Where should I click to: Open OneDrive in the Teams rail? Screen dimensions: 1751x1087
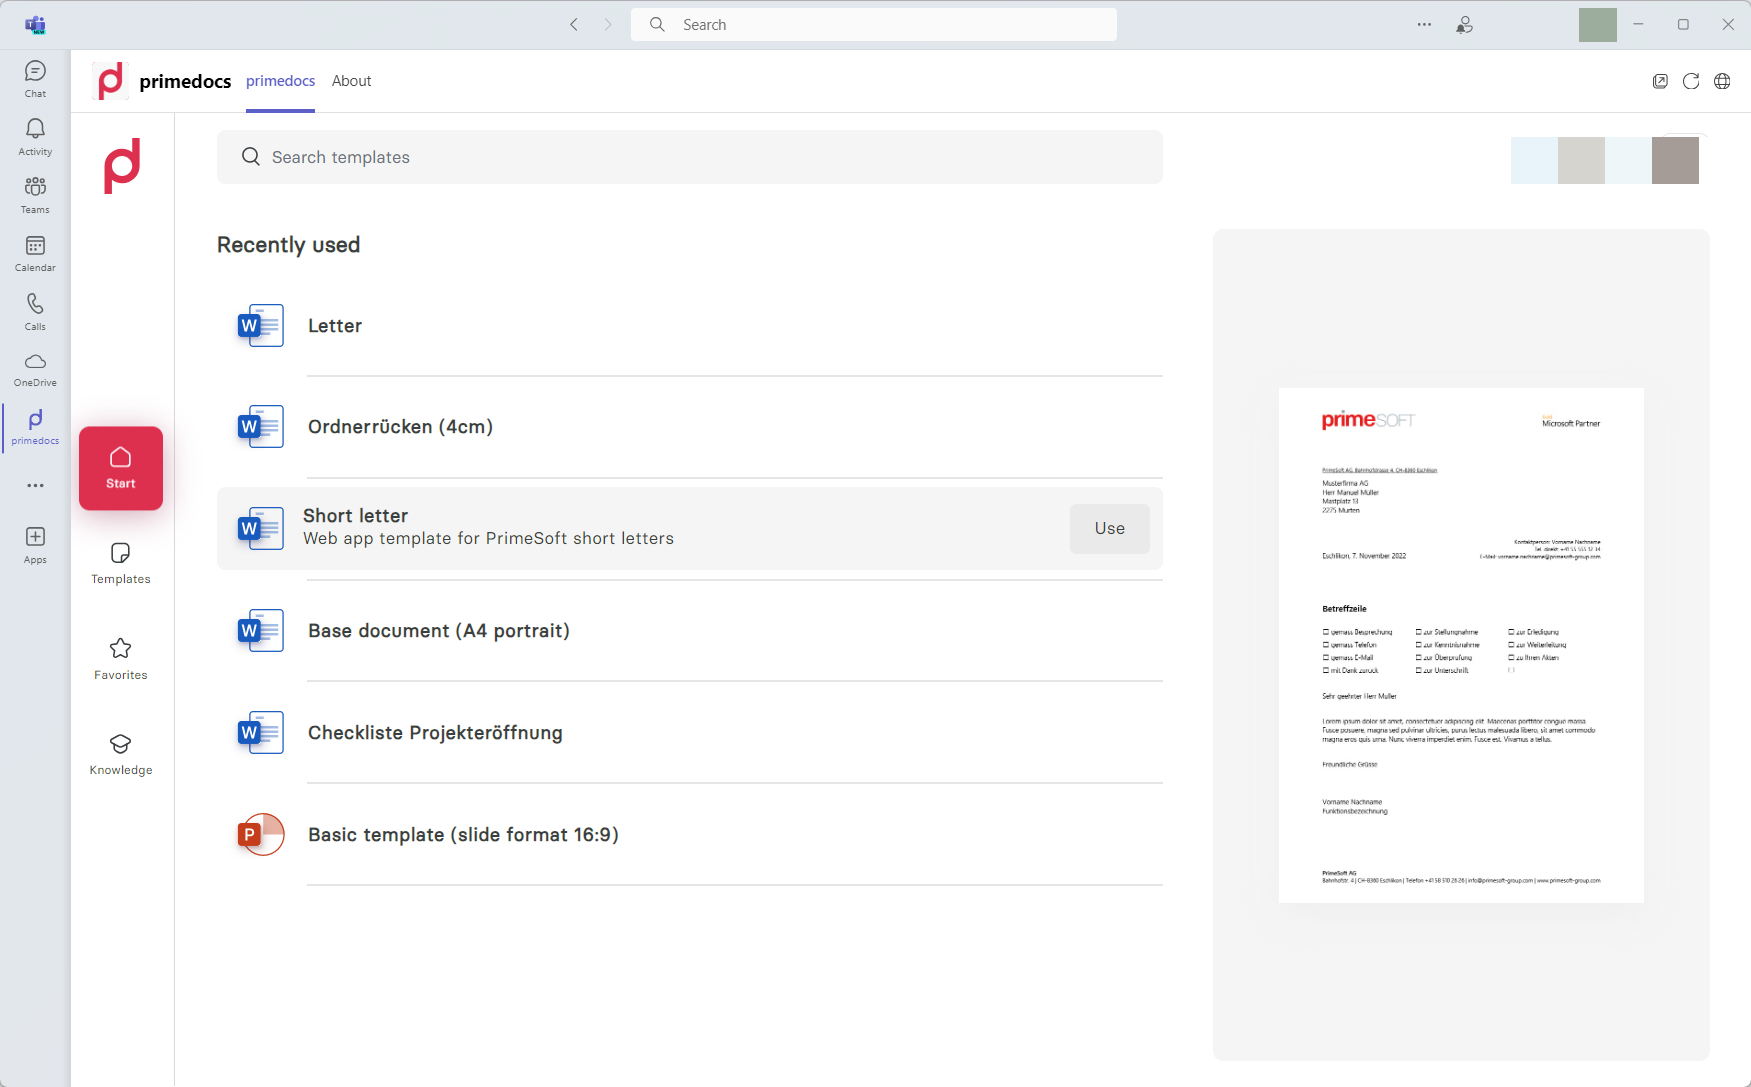click(35, 369)
